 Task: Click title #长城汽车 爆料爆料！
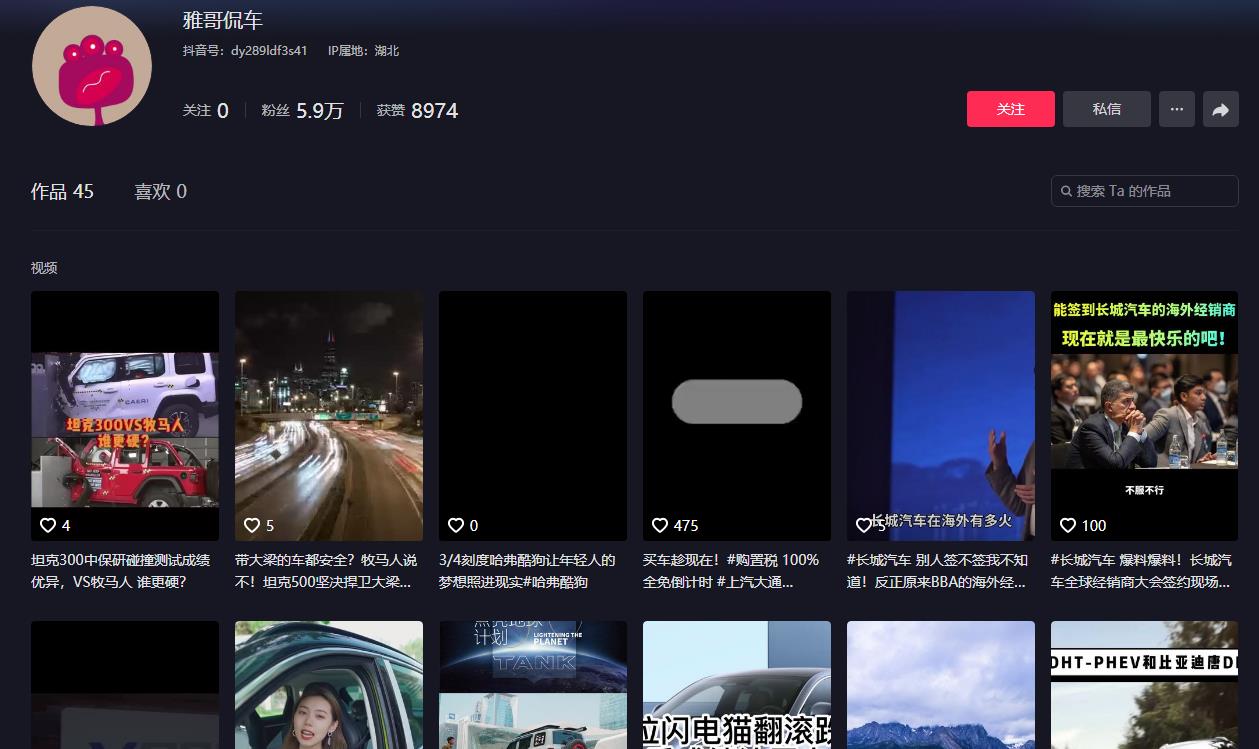[x=1142, y=571]
